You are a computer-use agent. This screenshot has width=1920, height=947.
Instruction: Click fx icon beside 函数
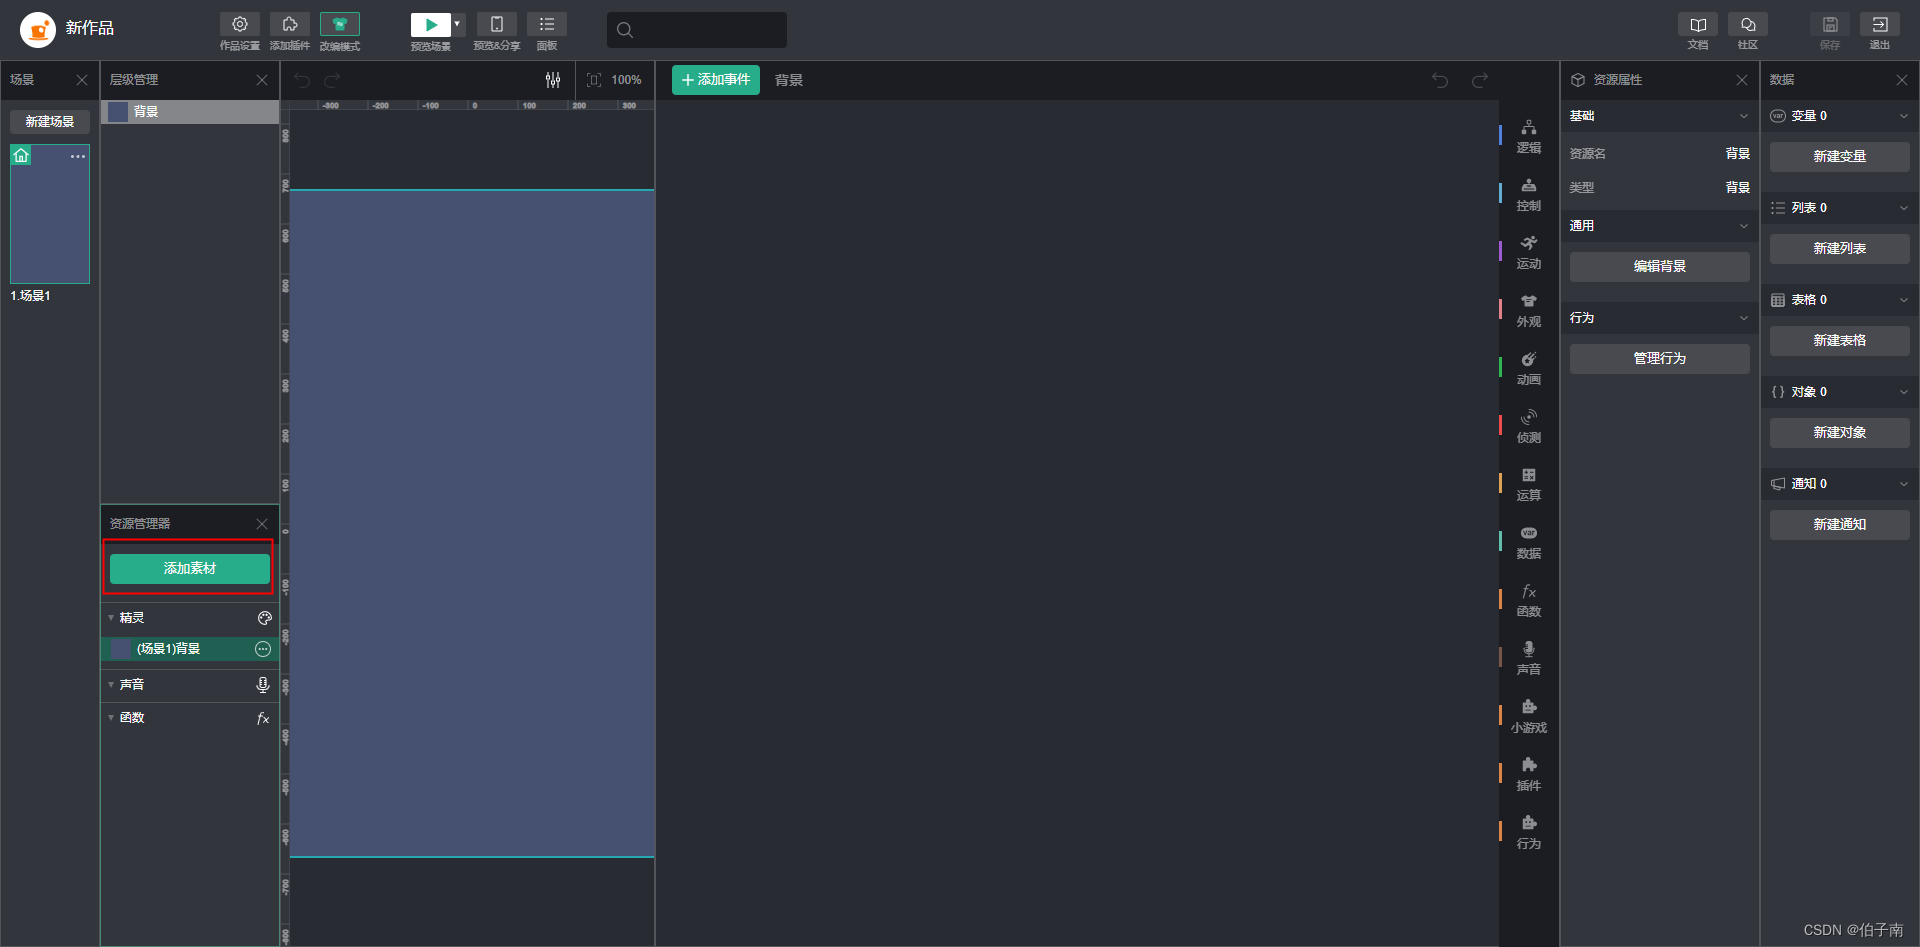263,718
